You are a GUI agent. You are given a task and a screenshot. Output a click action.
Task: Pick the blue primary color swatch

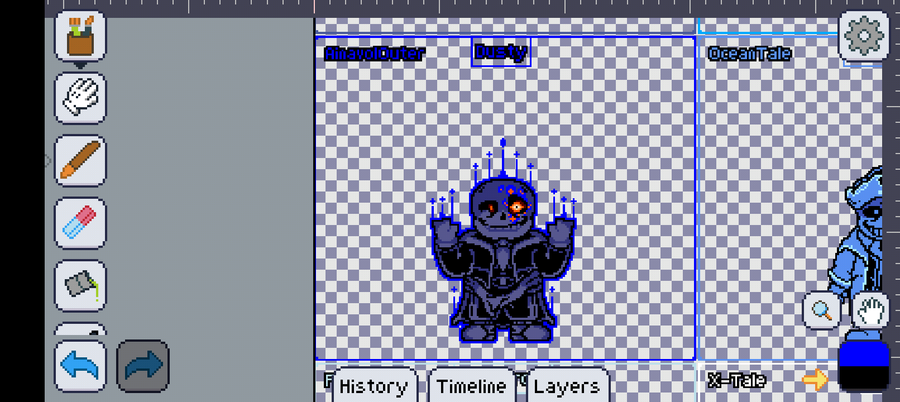[864, 353]
